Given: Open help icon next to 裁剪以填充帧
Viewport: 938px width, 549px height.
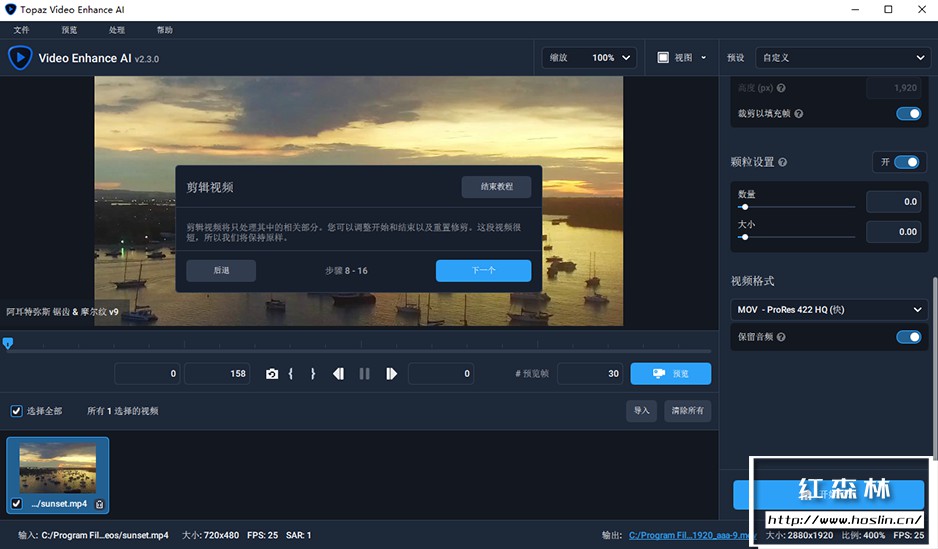Looking at the screenshot, I should [799, 114].
